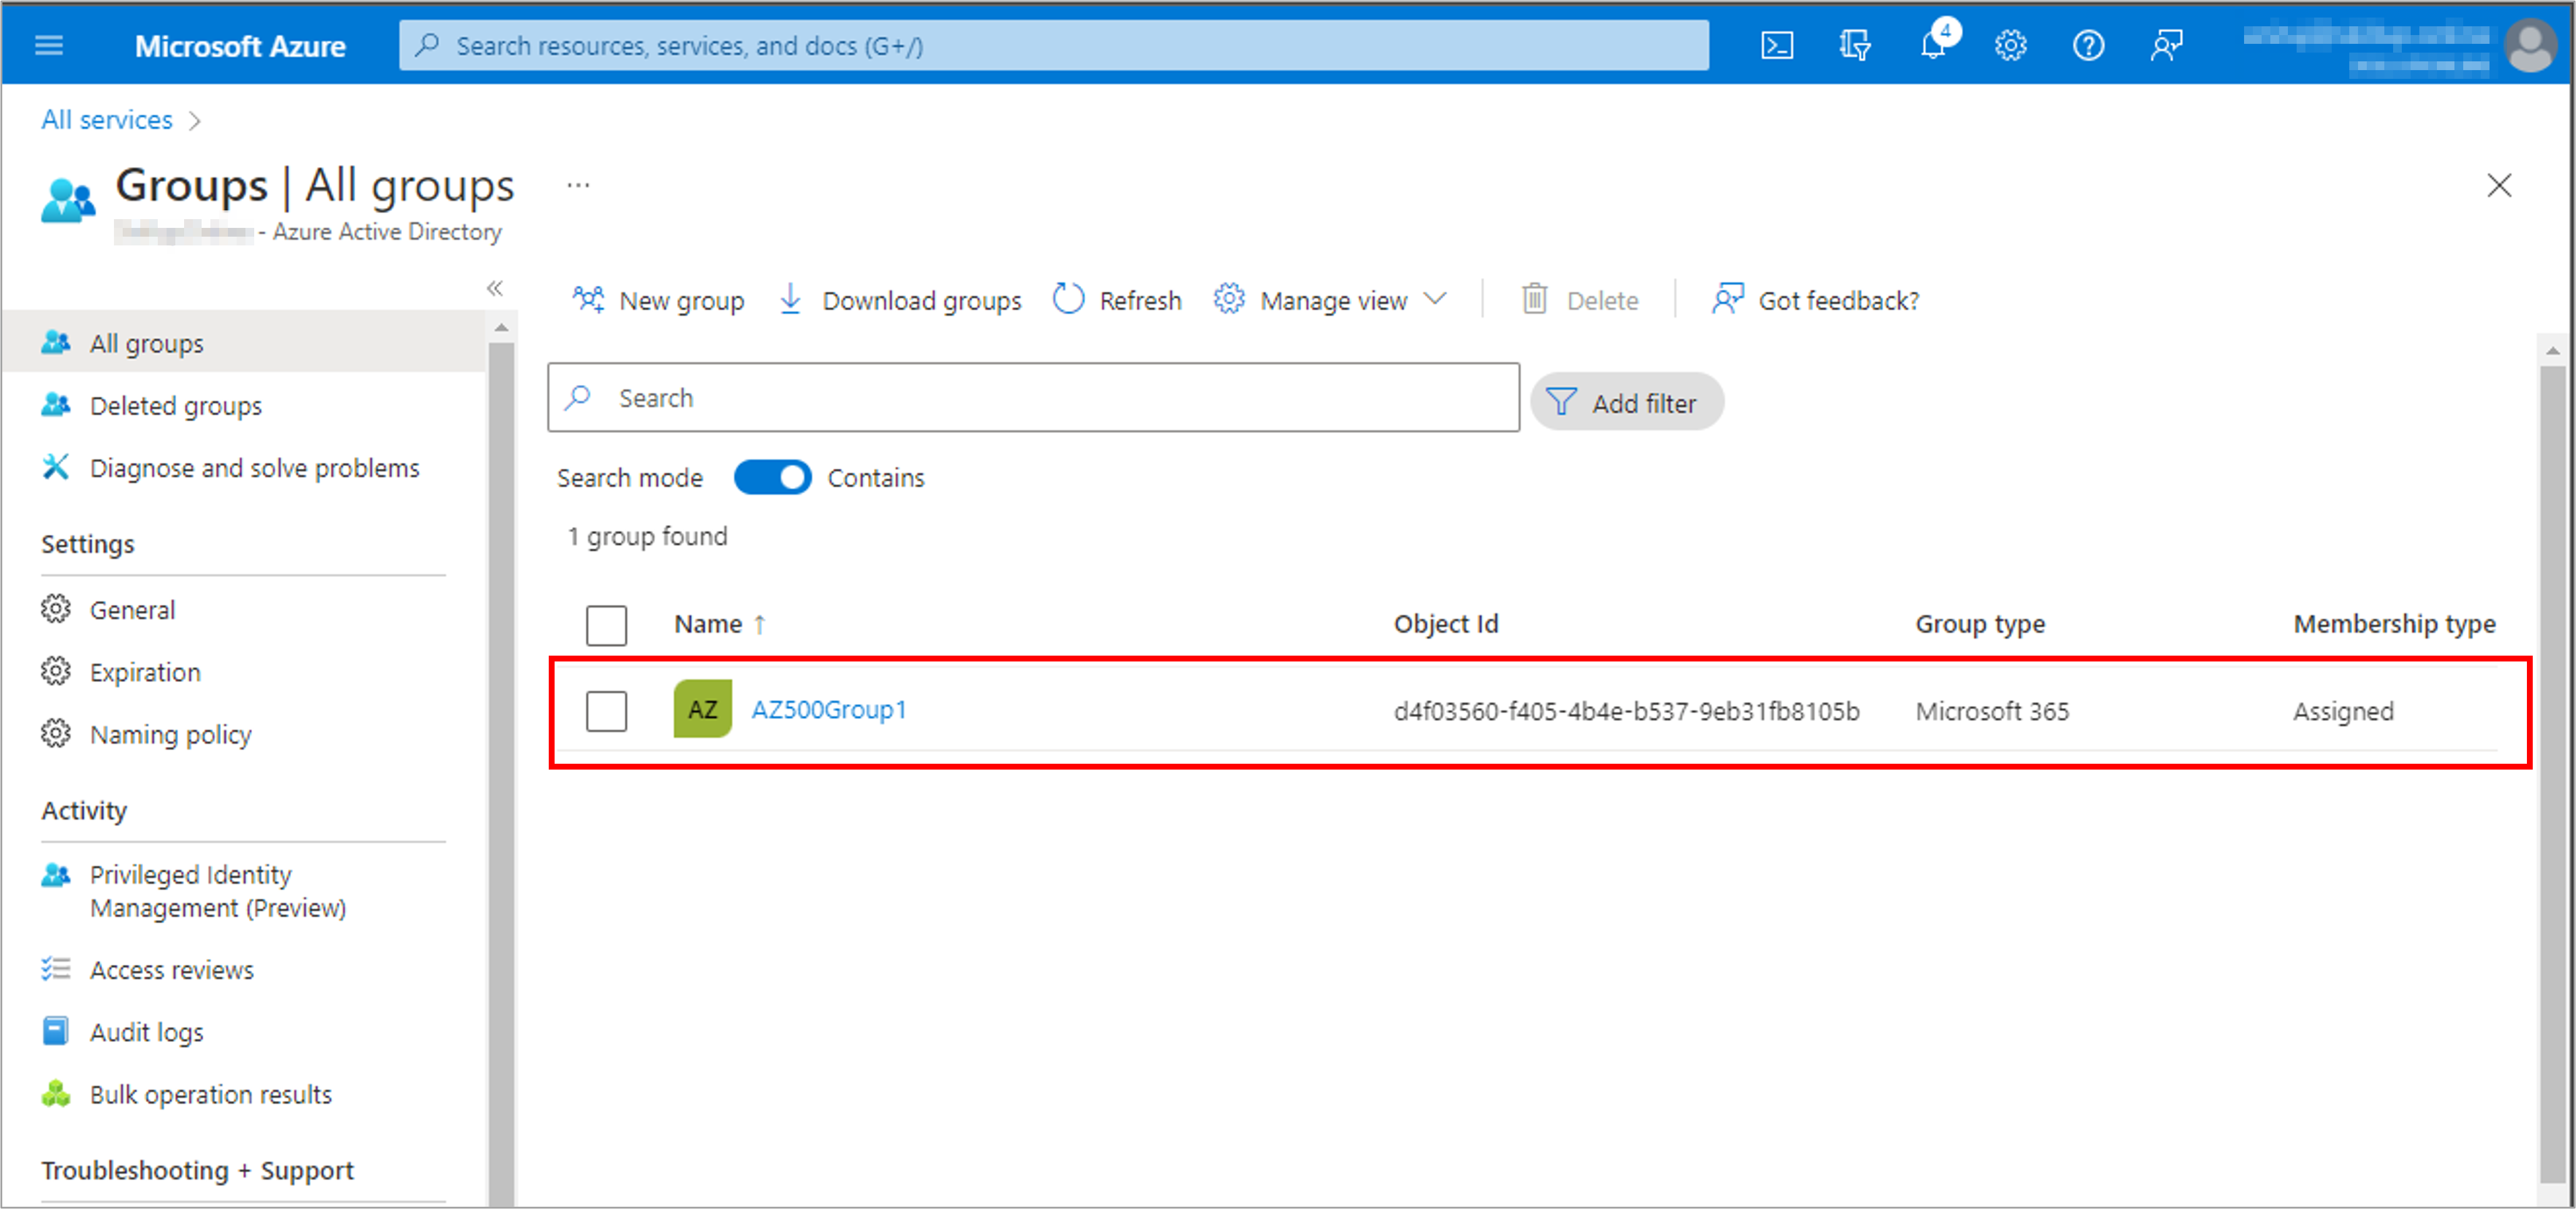This screenshot has height=1209, width=2576.
Task: Click the sidebar vertical scrollbar
Action: click(501, 775)
